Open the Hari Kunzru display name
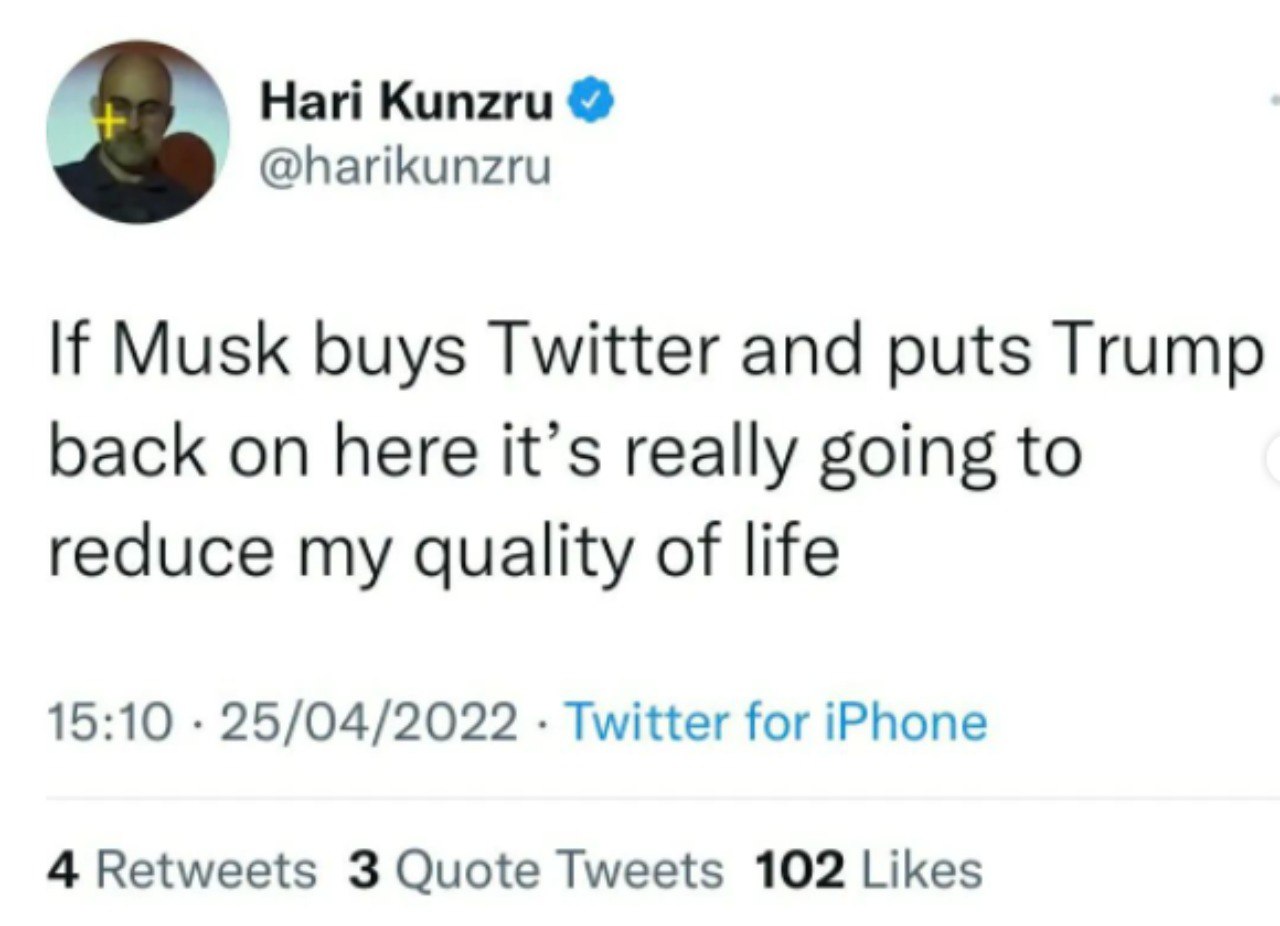 coord(407,102)
